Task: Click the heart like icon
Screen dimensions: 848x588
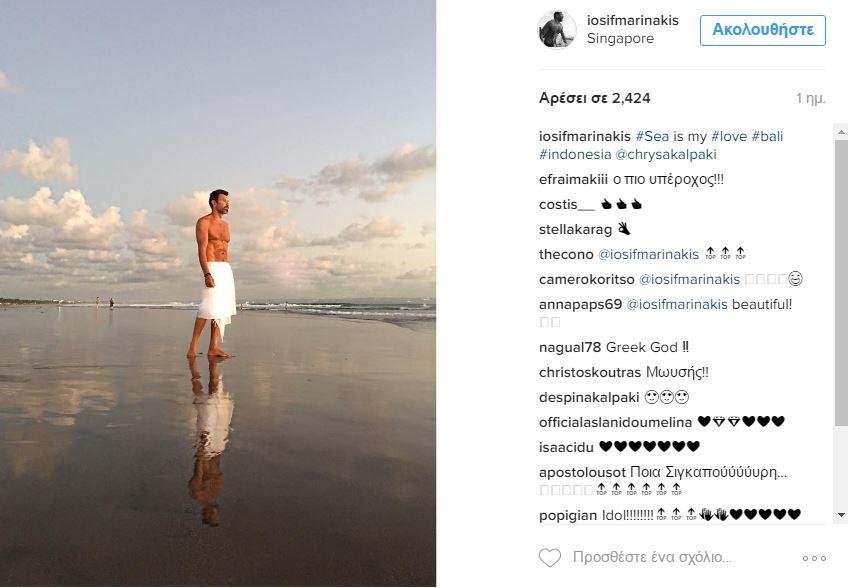Action: [550, 558]
